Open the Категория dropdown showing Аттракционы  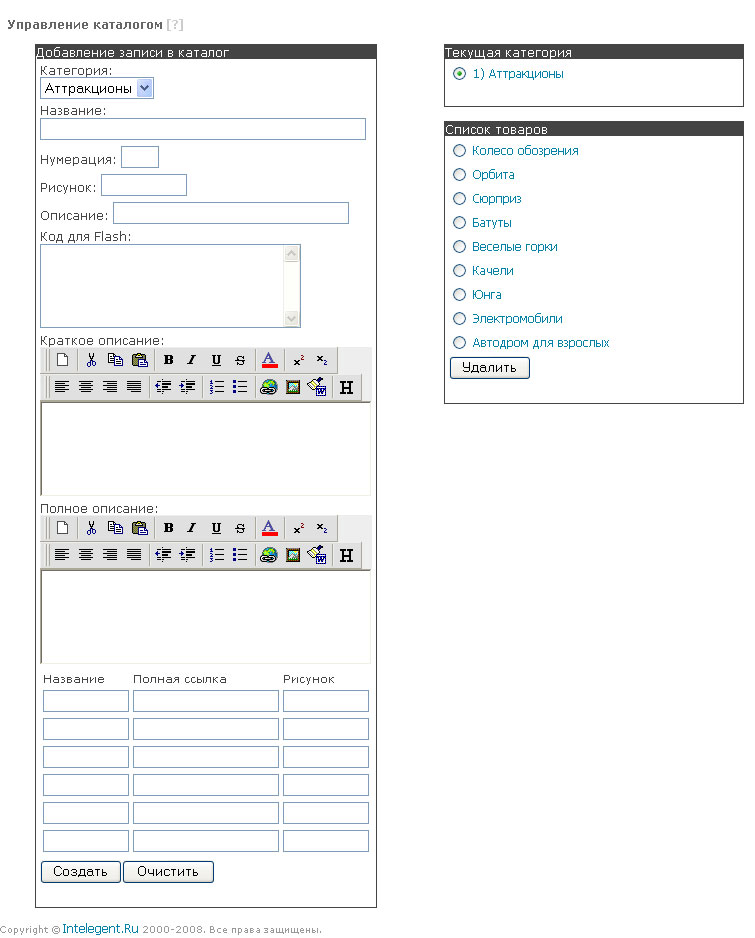97,89
